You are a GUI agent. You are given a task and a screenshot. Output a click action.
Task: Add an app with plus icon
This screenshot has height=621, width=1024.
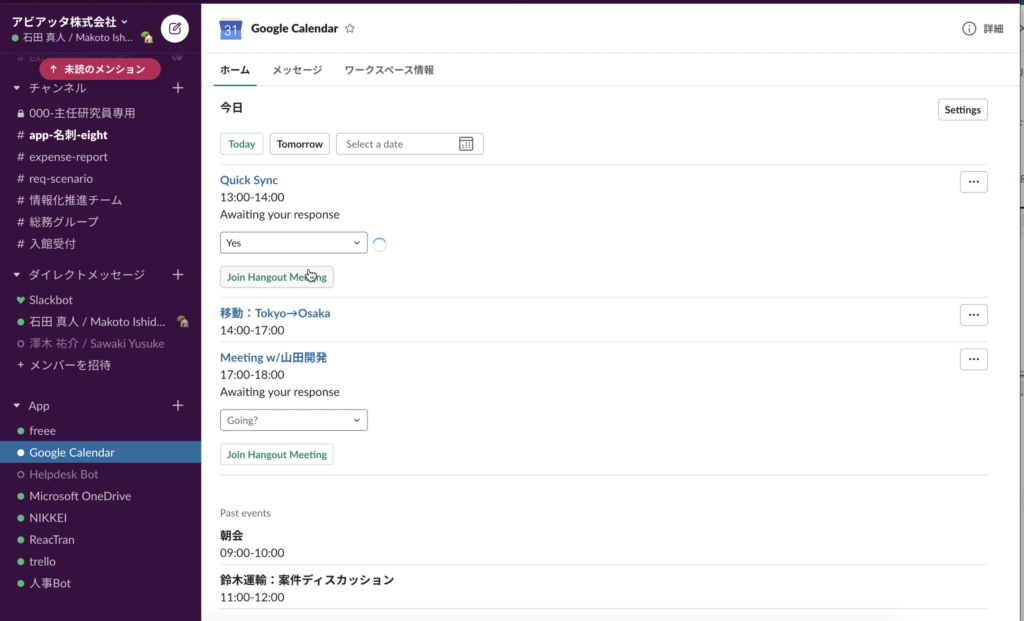(x=178, y=406)
